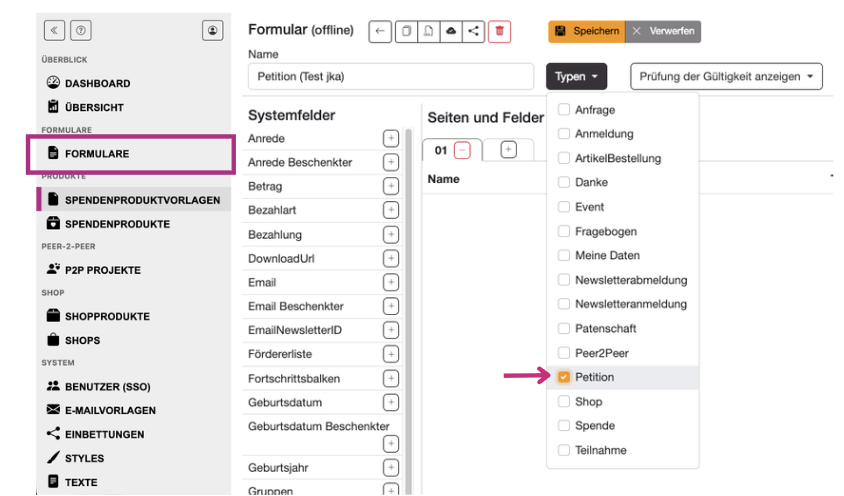Click the Speichern save button
The image size is (844, 496).
click(x=587, y=31)
